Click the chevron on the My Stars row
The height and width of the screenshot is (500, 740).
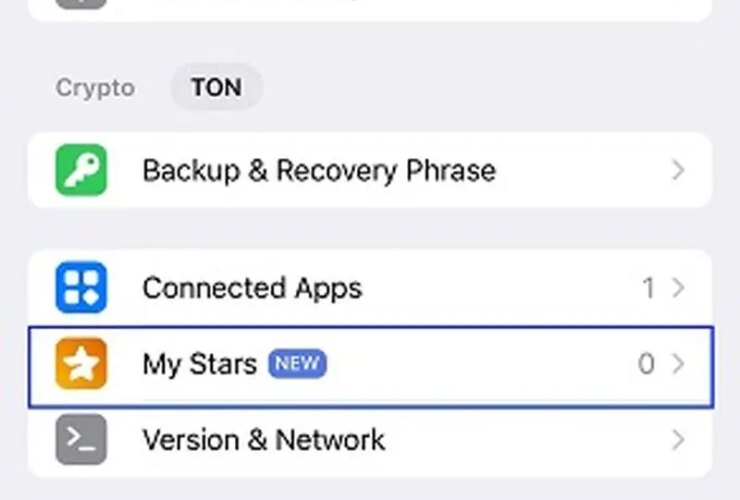point(678,364)
